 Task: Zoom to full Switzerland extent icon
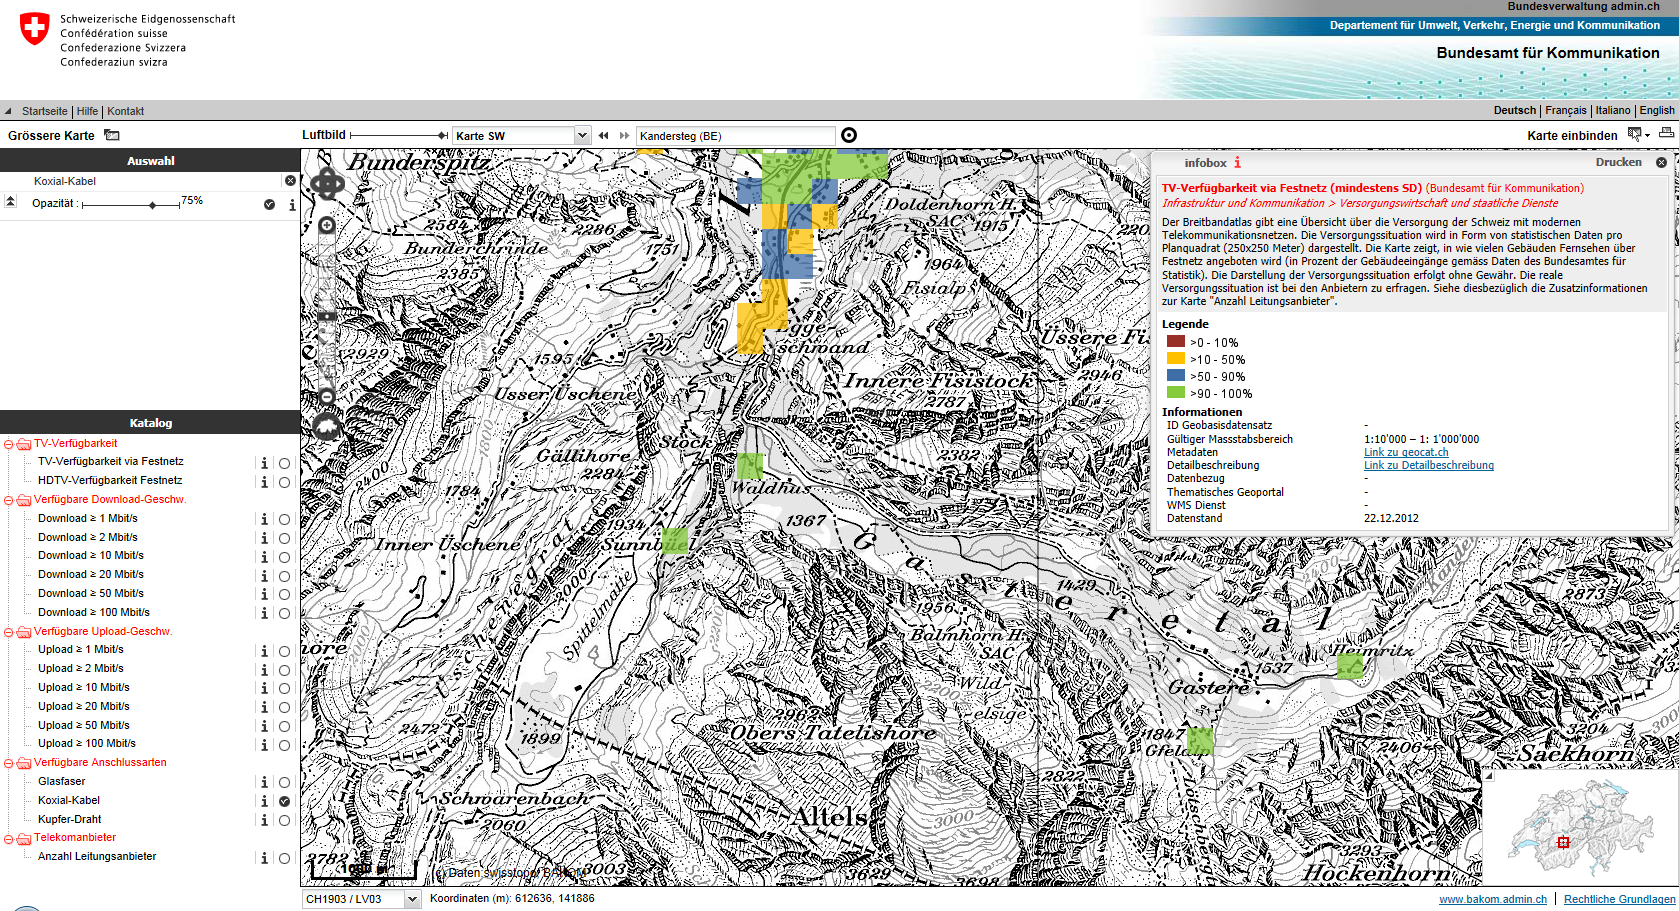[328, 427]
